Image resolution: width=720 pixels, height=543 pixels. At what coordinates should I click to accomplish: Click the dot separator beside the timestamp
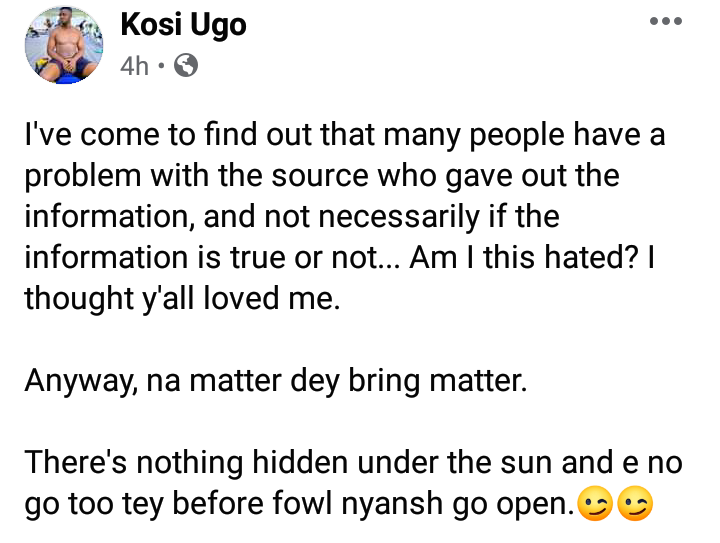pyautogui.click(x=161, y=66)
